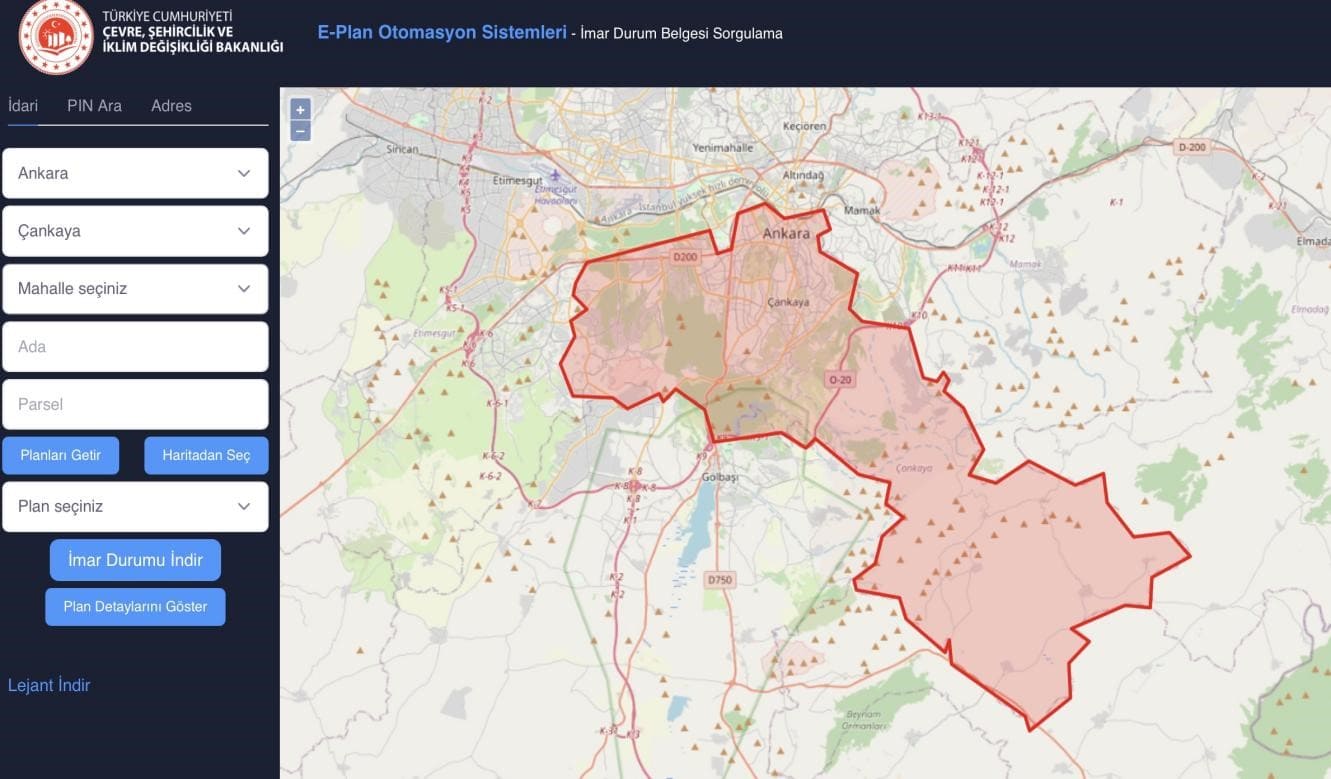Viewport: 1331px width, 779px height.
Task: Click Plan Detaylarını Göster button
Action: tap(135, 607)
